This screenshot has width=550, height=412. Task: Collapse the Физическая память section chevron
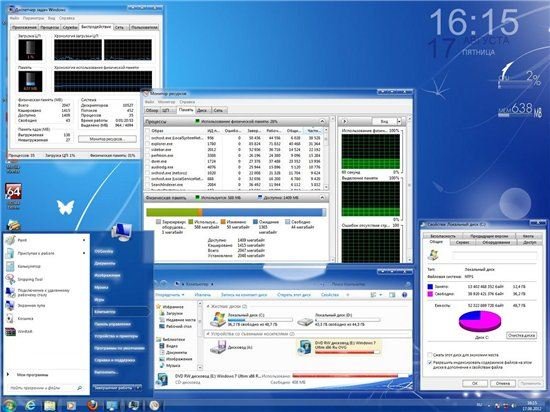[322, 198]
